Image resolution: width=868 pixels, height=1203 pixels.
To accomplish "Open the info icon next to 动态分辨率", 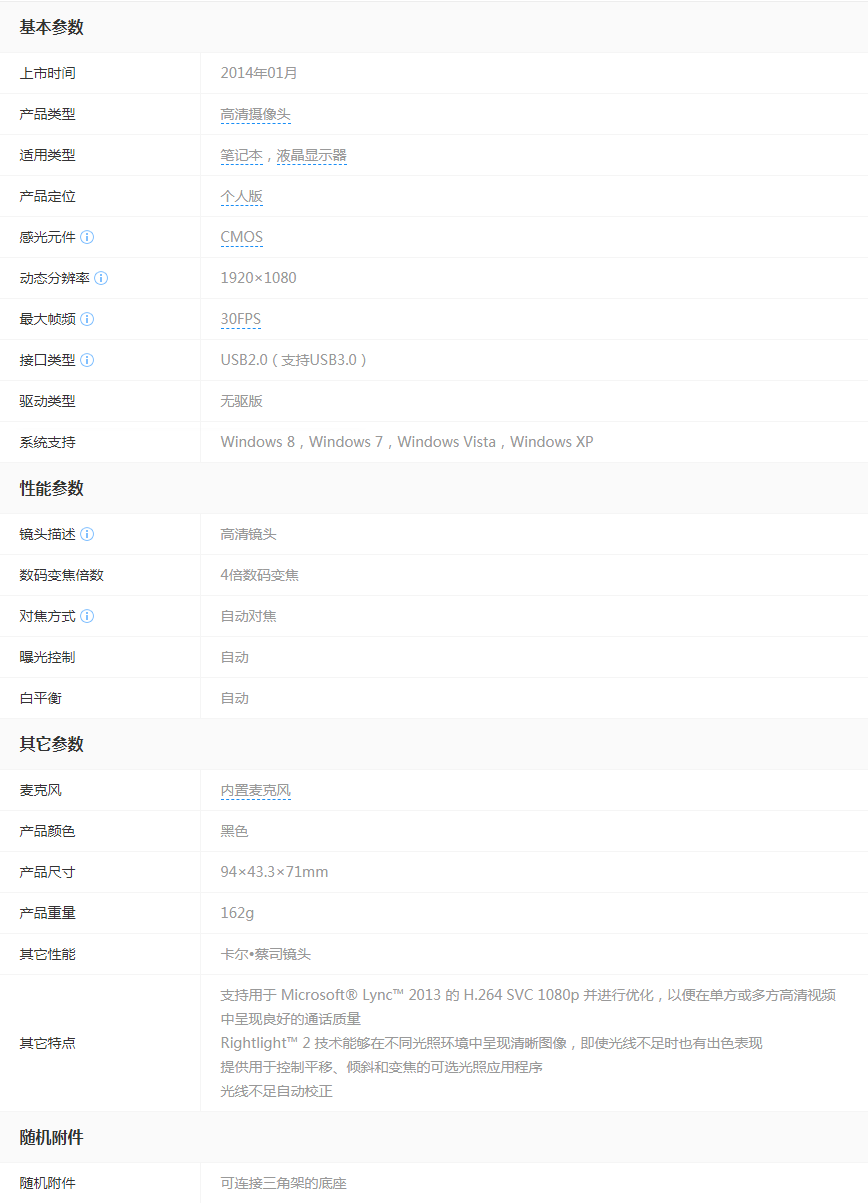I will click(101, 278).
